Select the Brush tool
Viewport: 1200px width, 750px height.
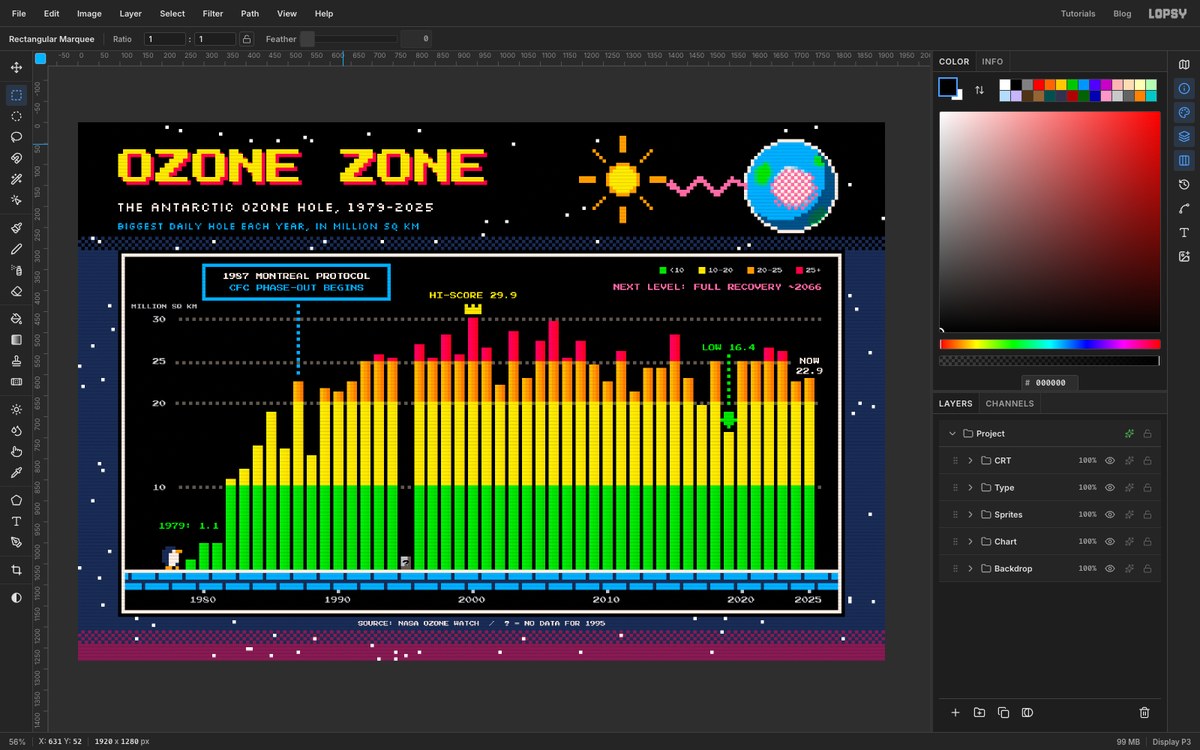tap(16, 229)
